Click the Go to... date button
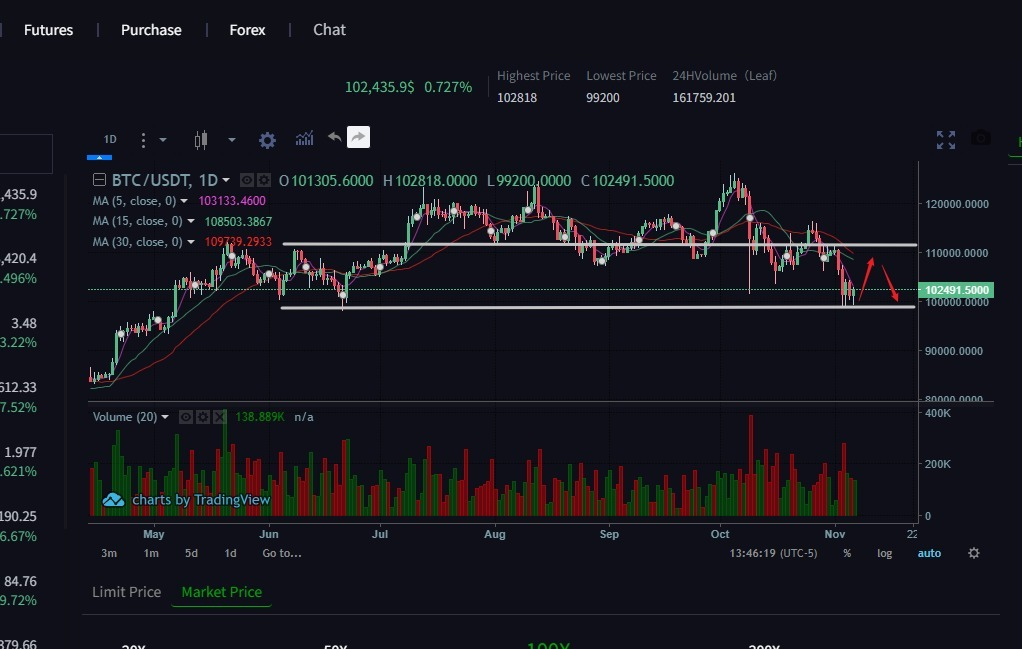This screenshot has width=1022, height=649. click(x=281, y=553)
